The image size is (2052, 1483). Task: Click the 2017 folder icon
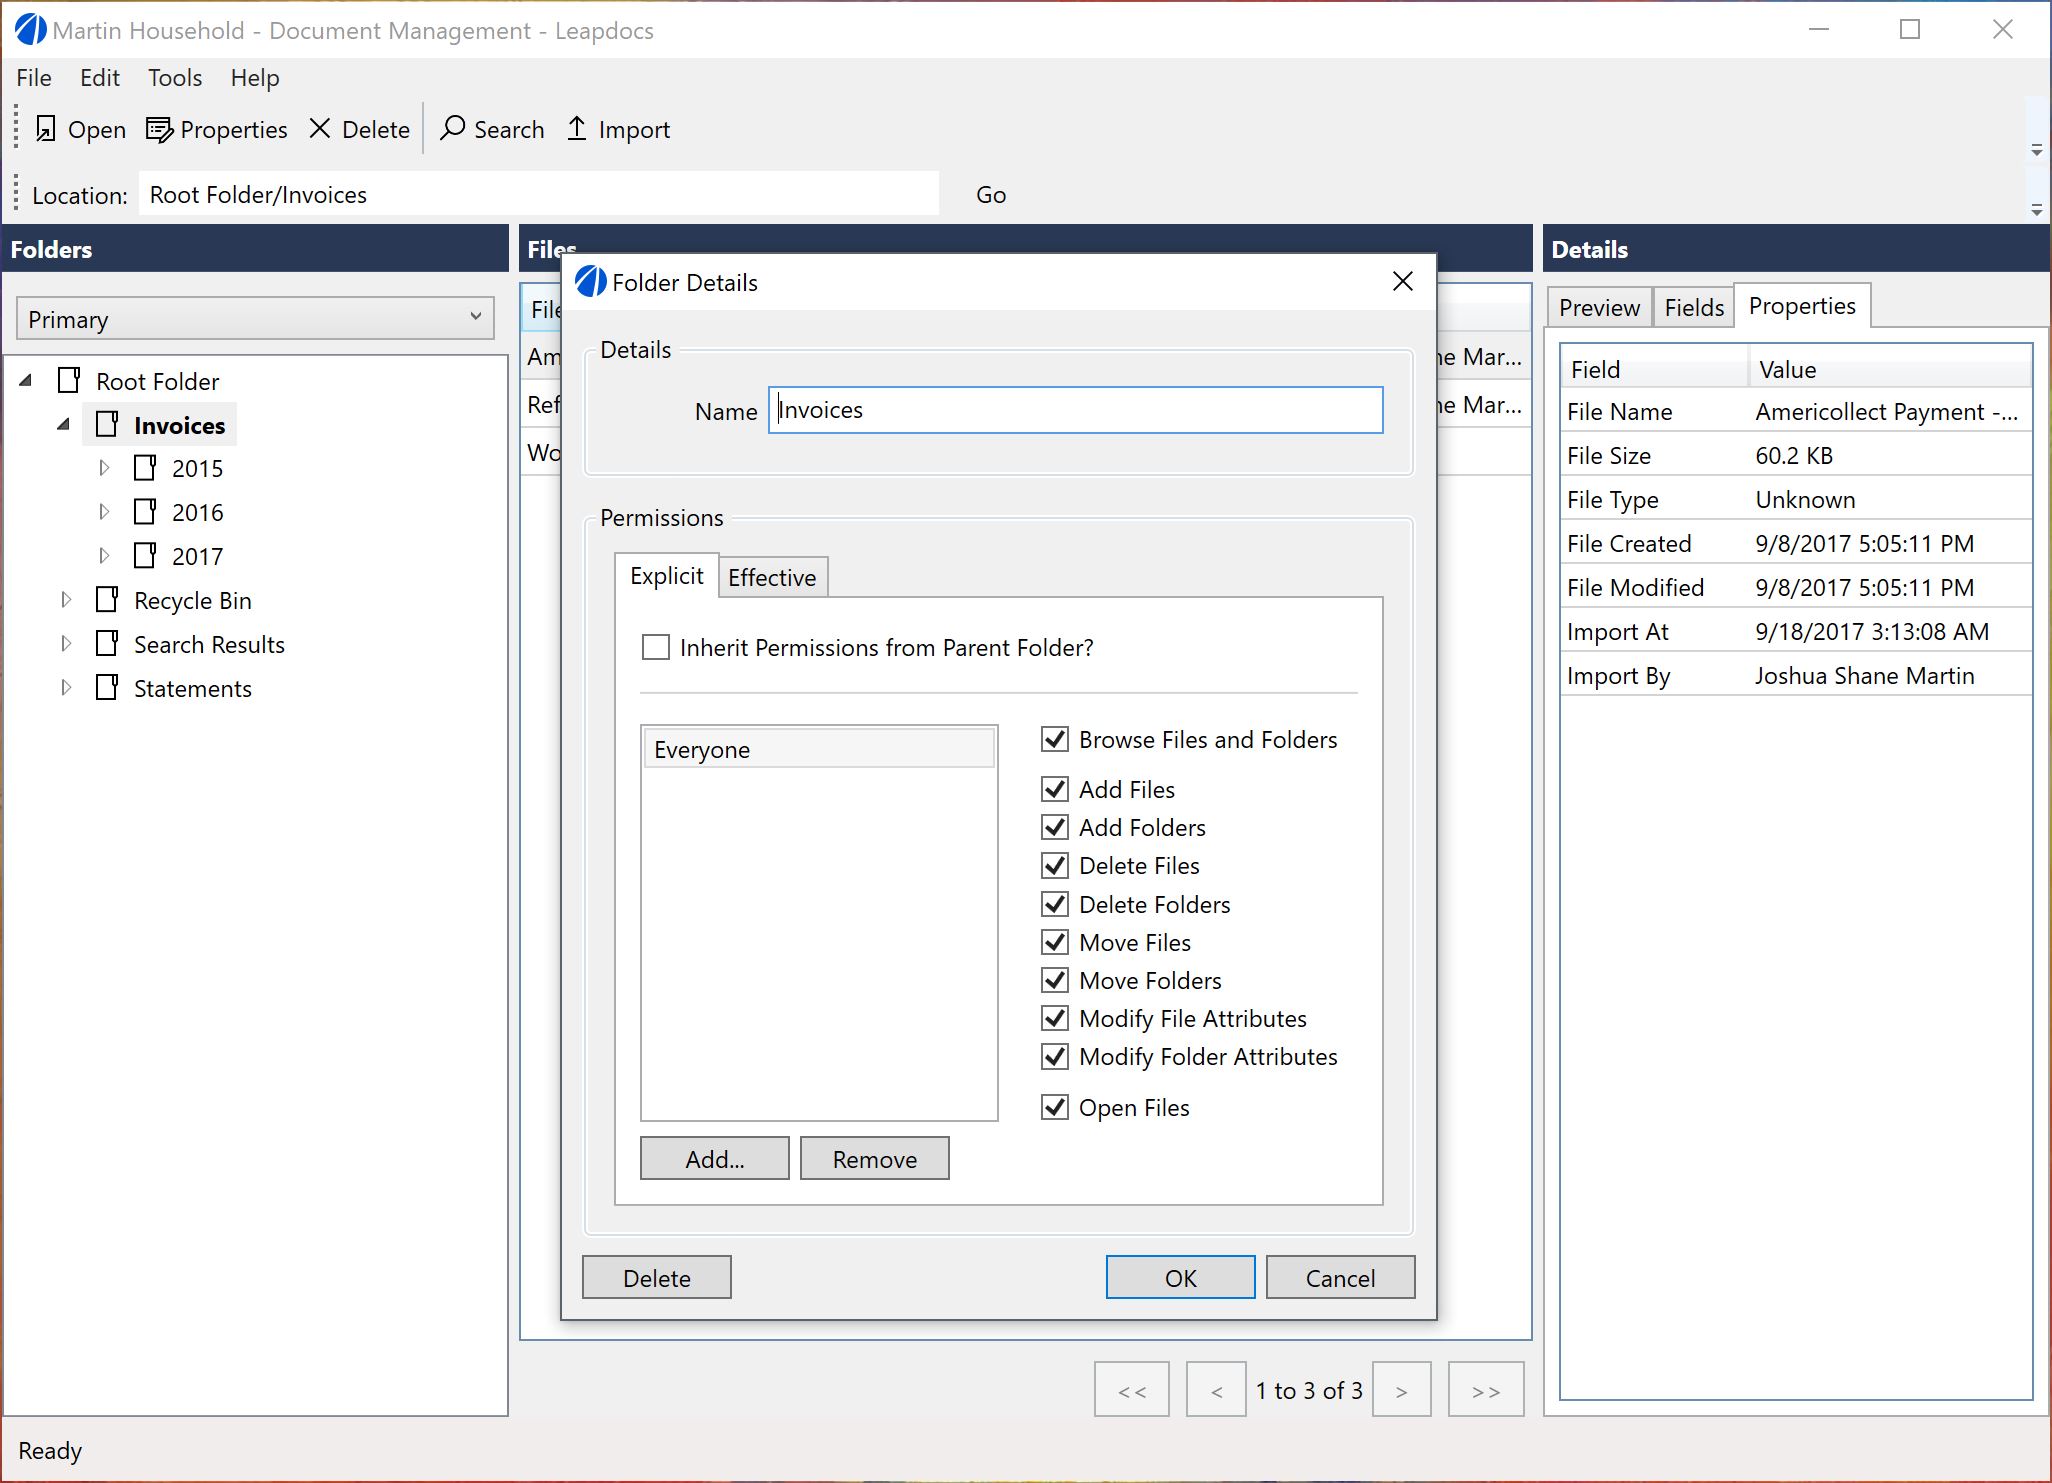pos(145,556)
